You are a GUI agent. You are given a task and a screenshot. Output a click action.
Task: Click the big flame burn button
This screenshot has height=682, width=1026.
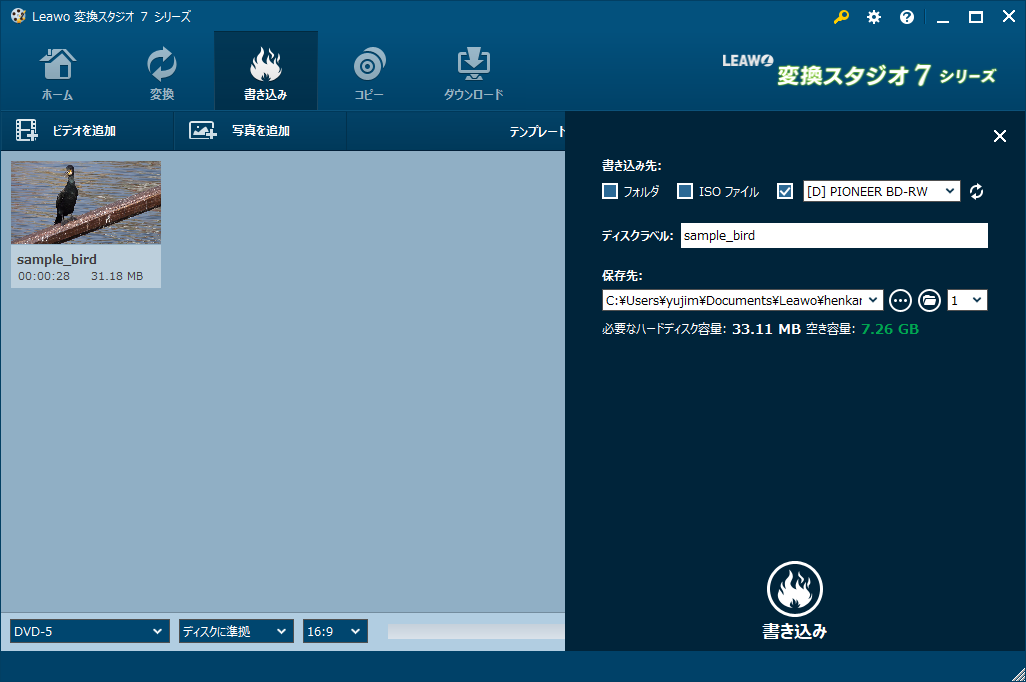pyautogui.click(x=794, y=589)
